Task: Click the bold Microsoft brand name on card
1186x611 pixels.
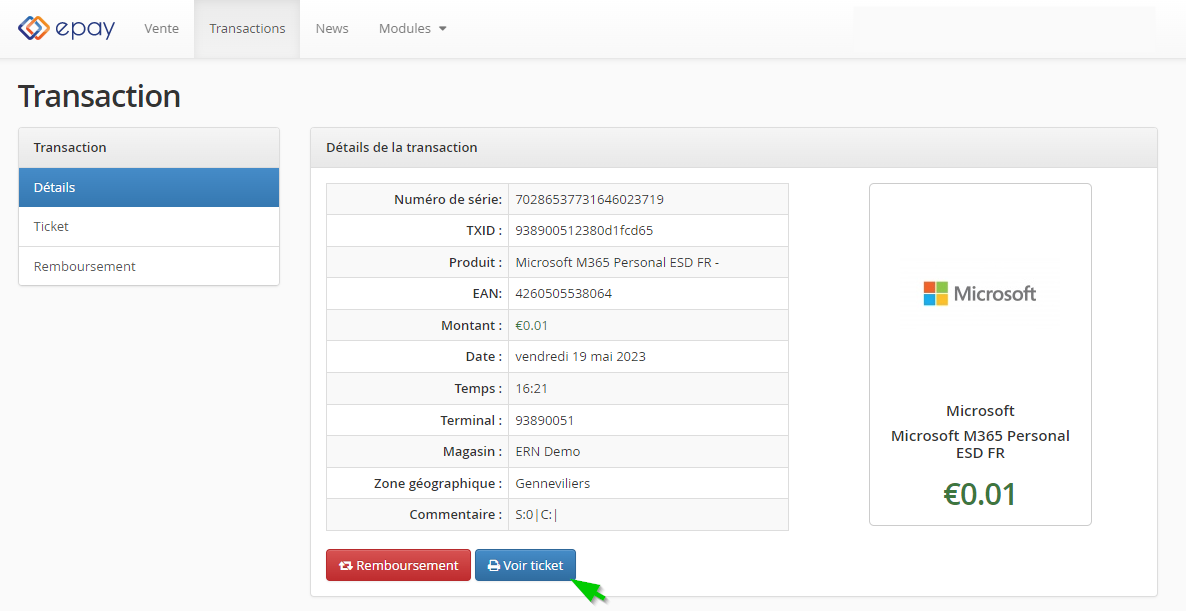Action: 980,411
